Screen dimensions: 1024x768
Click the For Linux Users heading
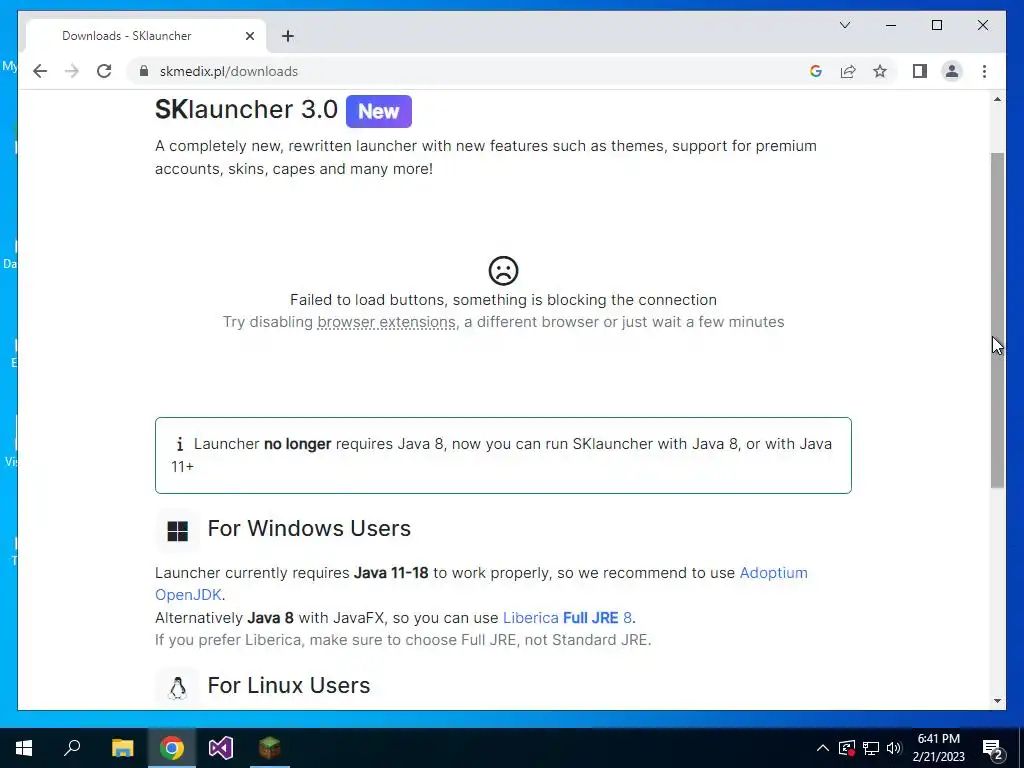(x=289, y=685)
